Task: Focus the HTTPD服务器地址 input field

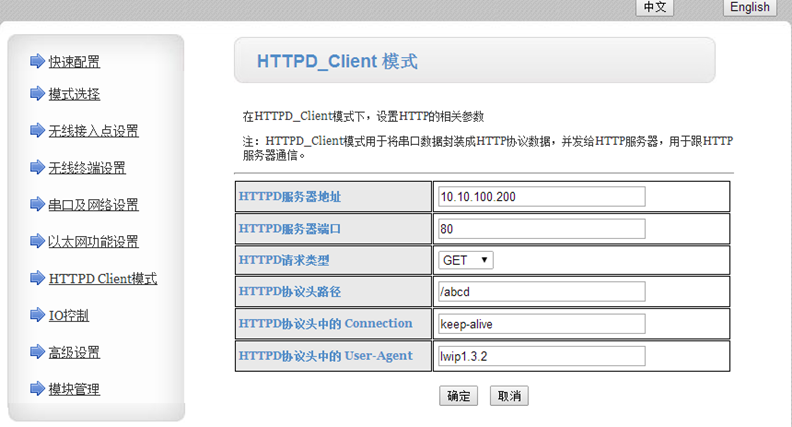Action: click(542, 196)
